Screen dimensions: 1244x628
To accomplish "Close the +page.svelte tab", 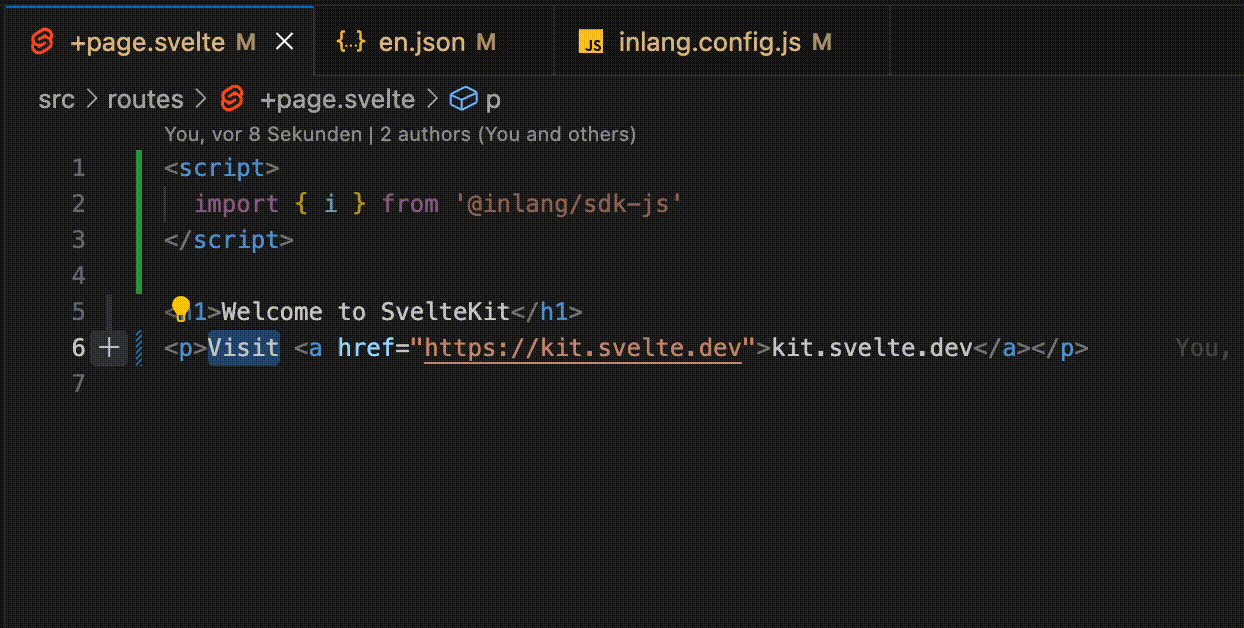I will [285, 42].
